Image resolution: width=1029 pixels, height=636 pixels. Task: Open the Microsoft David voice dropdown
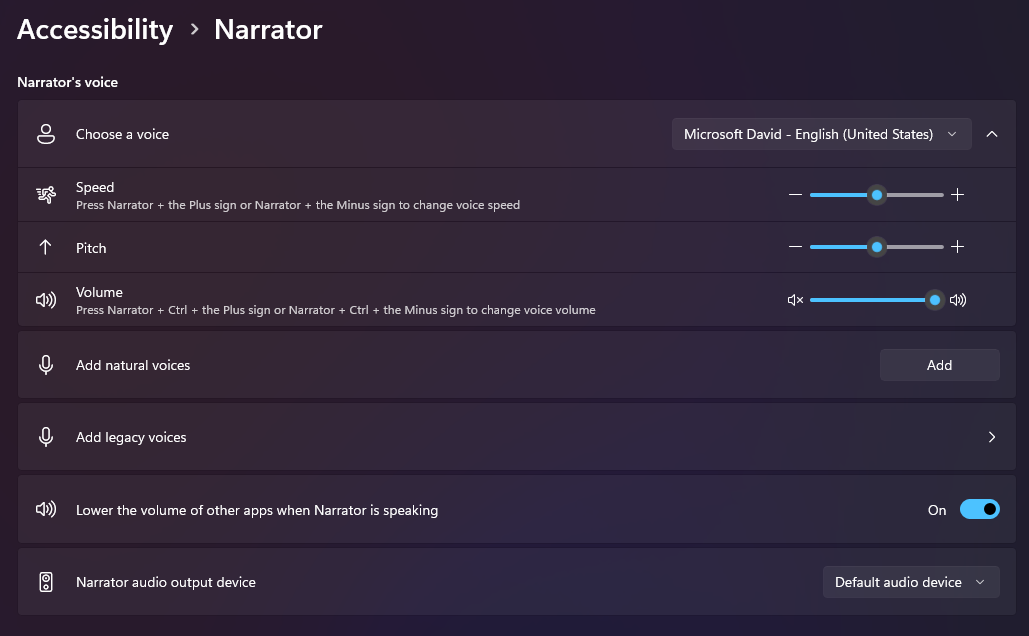click(821, 134)
